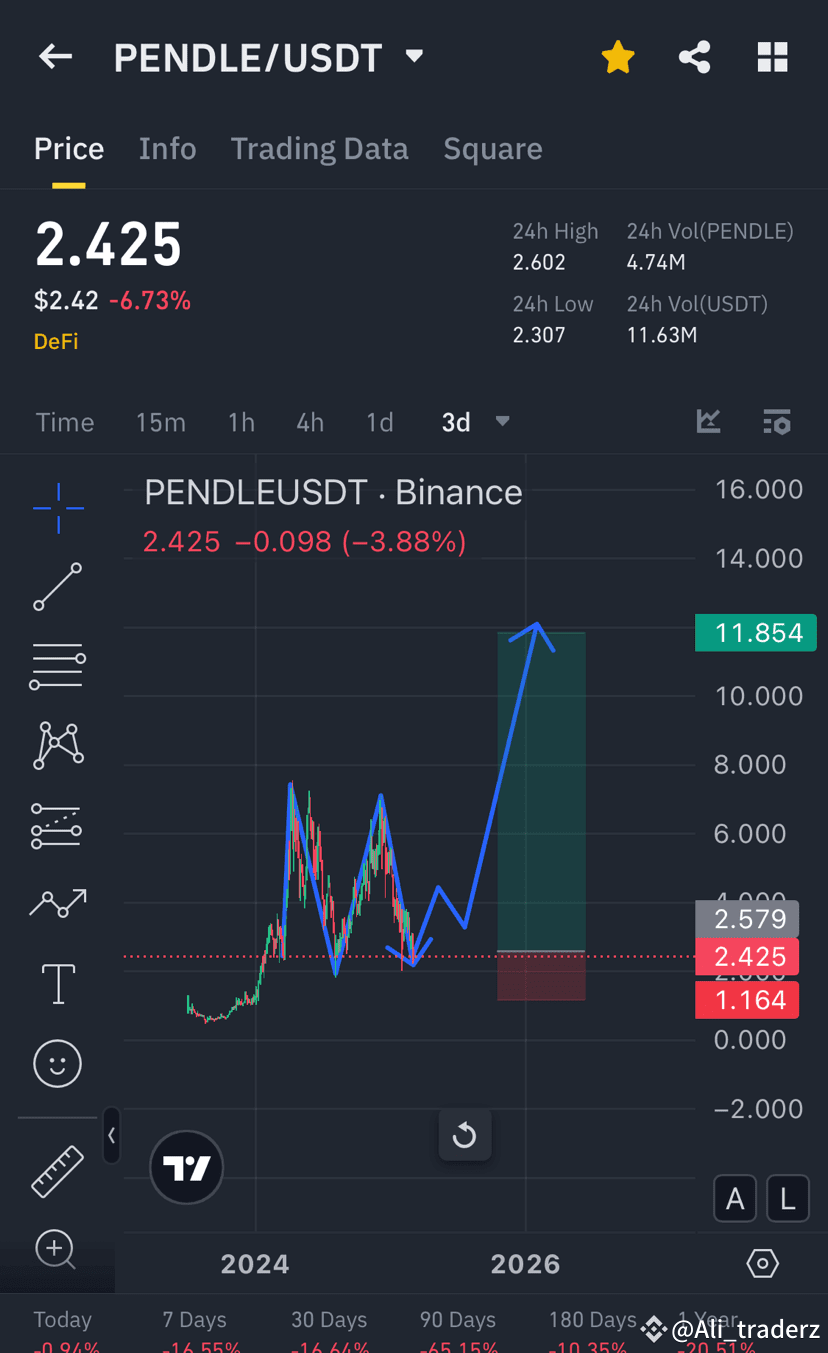Select the ruler measure tool
Viewport: 828px width, 1353px height.
pos(58,1171)
